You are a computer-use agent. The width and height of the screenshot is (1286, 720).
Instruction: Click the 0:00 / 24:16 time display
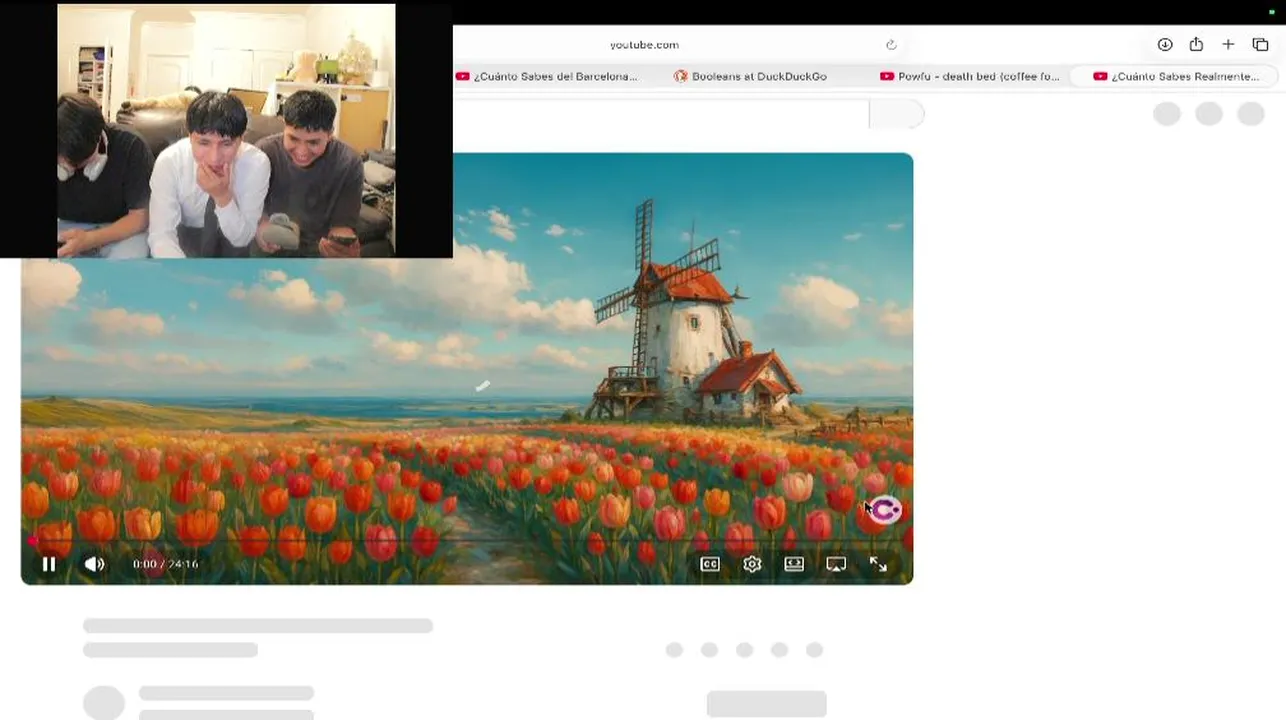tap(165, 564)
